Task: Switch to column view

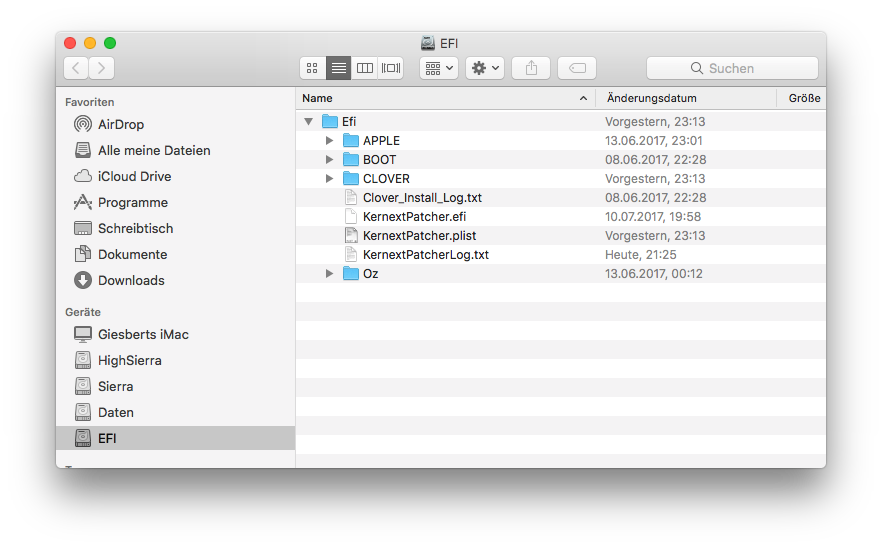Action: click(x=364, y=68)
